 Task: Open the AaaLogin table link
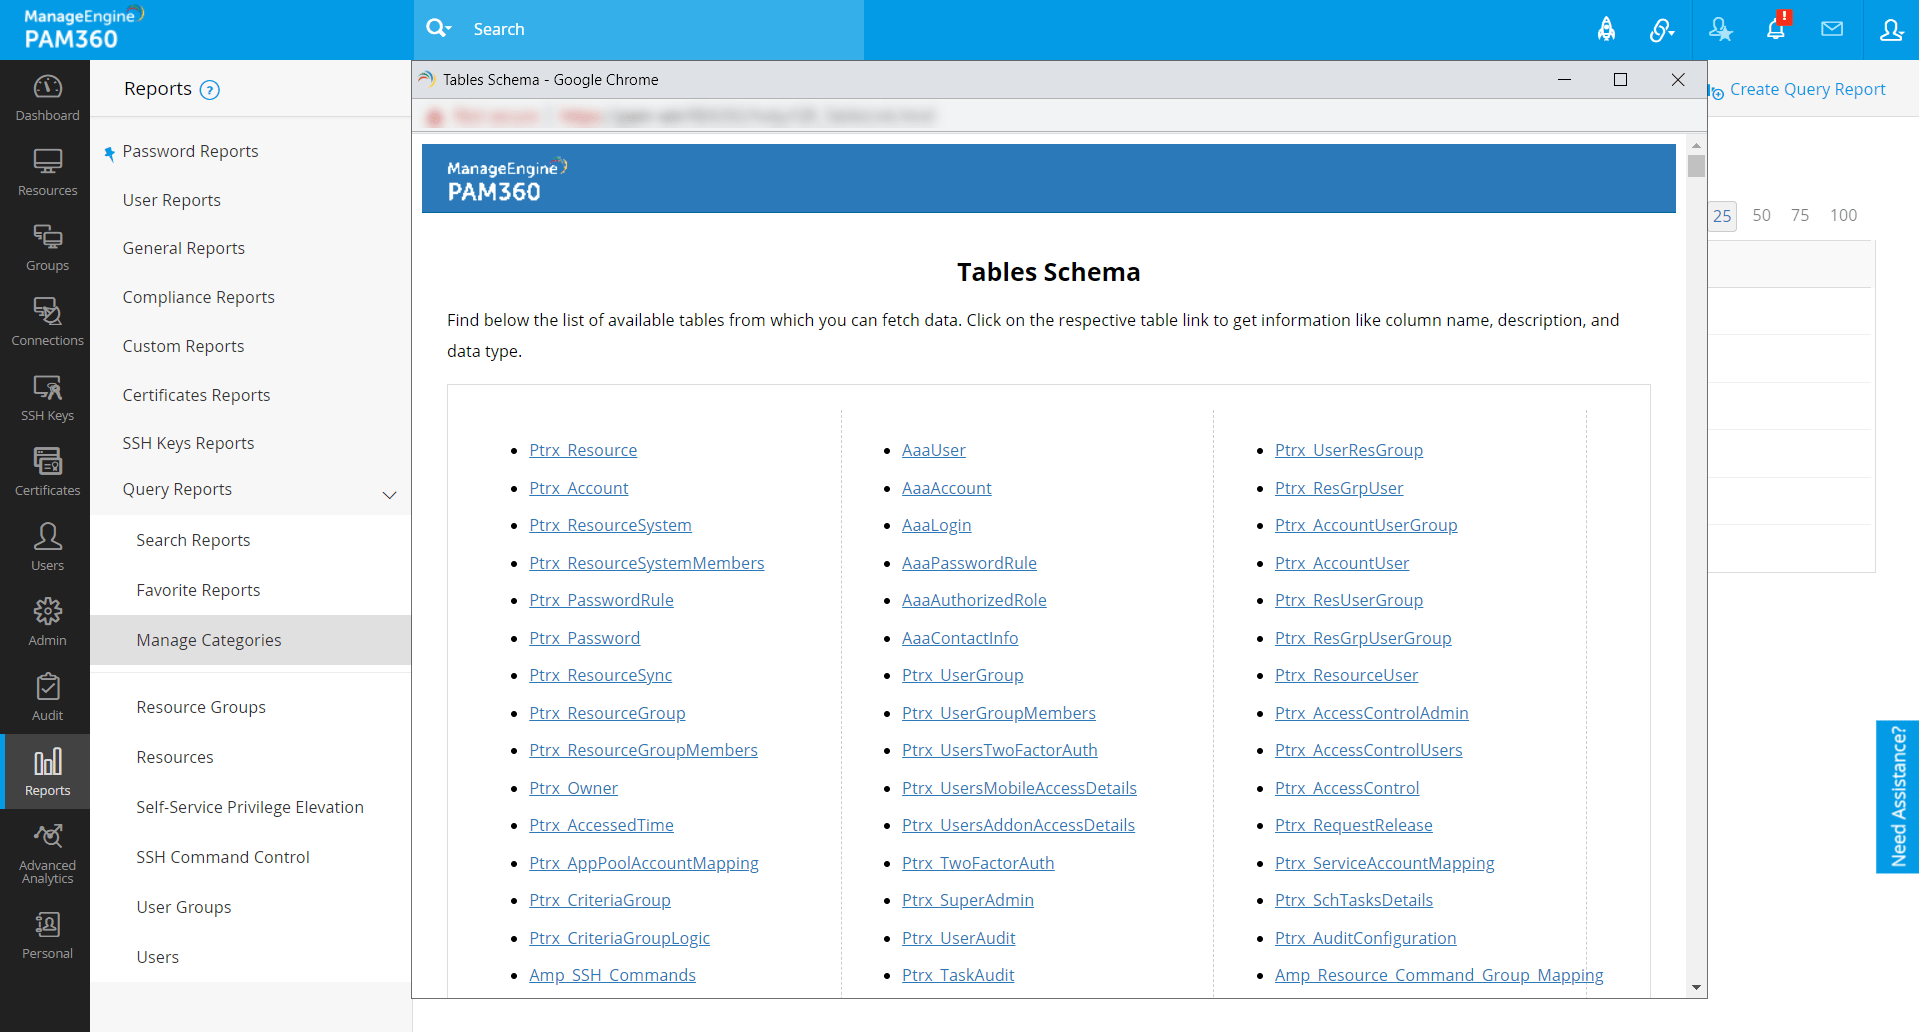pyautogui.click(x=937, y=525)
